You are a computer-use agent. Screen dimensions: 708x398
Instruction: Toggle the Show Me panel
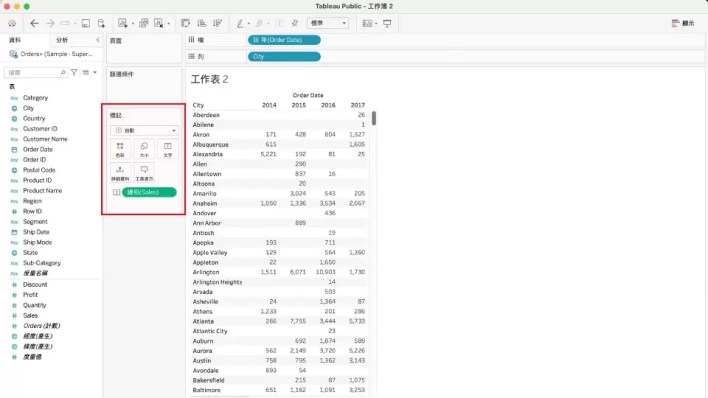[x=683, y=23]
